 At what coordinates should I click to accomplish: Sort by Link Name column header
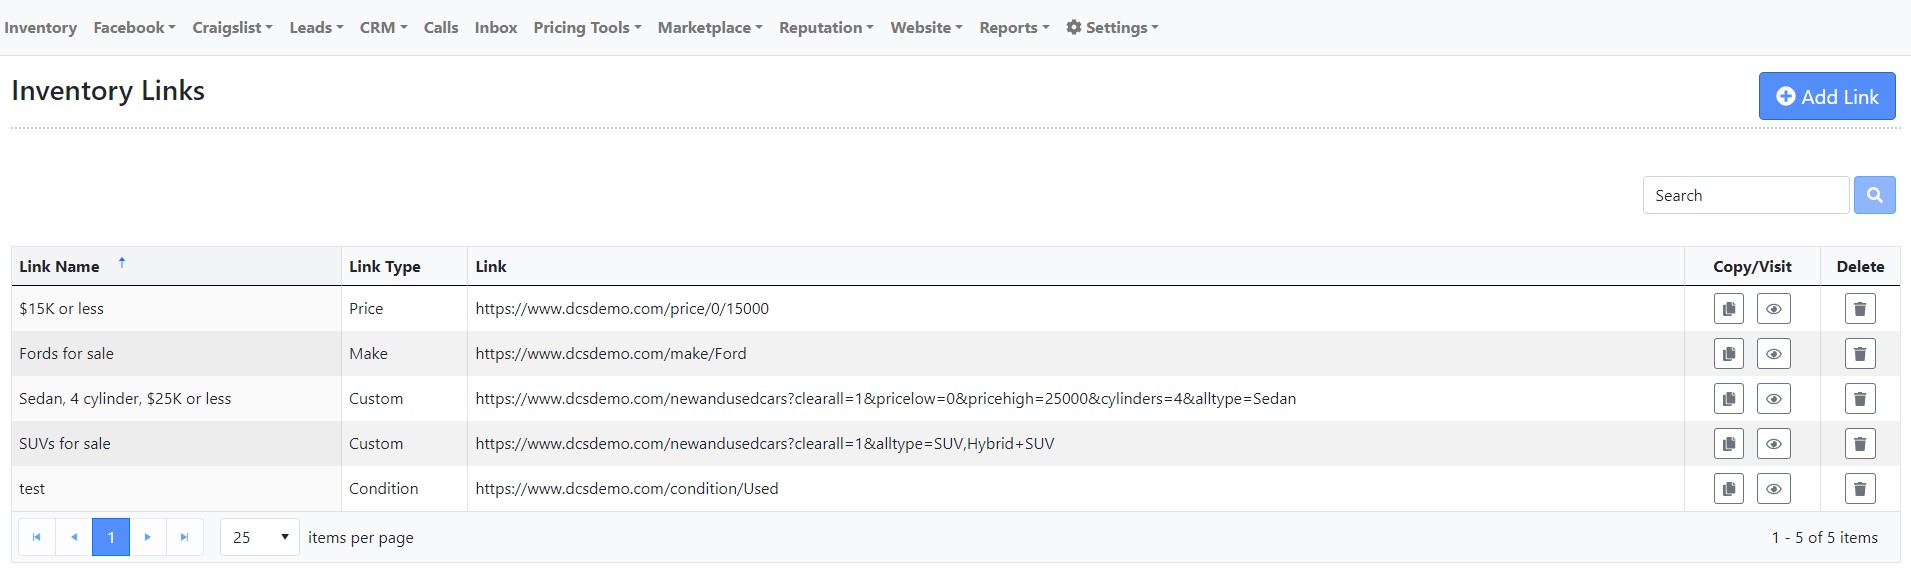coord(59,267)
